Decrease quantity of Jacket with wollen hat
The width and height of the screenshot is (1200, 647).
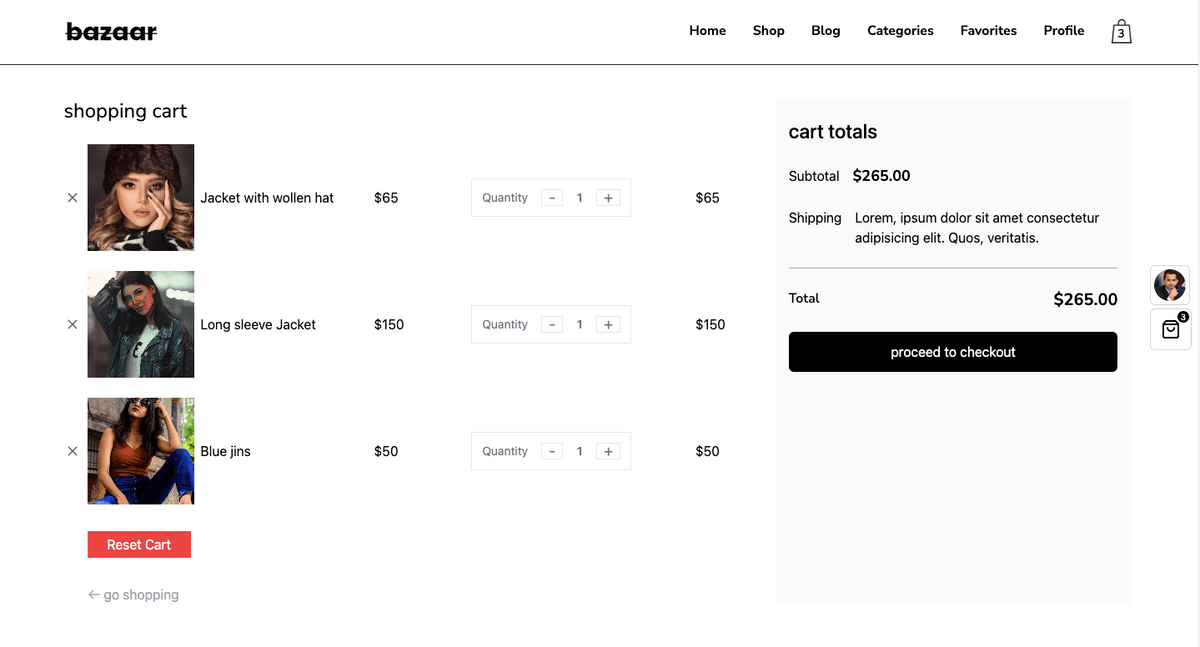coord(552,198)
